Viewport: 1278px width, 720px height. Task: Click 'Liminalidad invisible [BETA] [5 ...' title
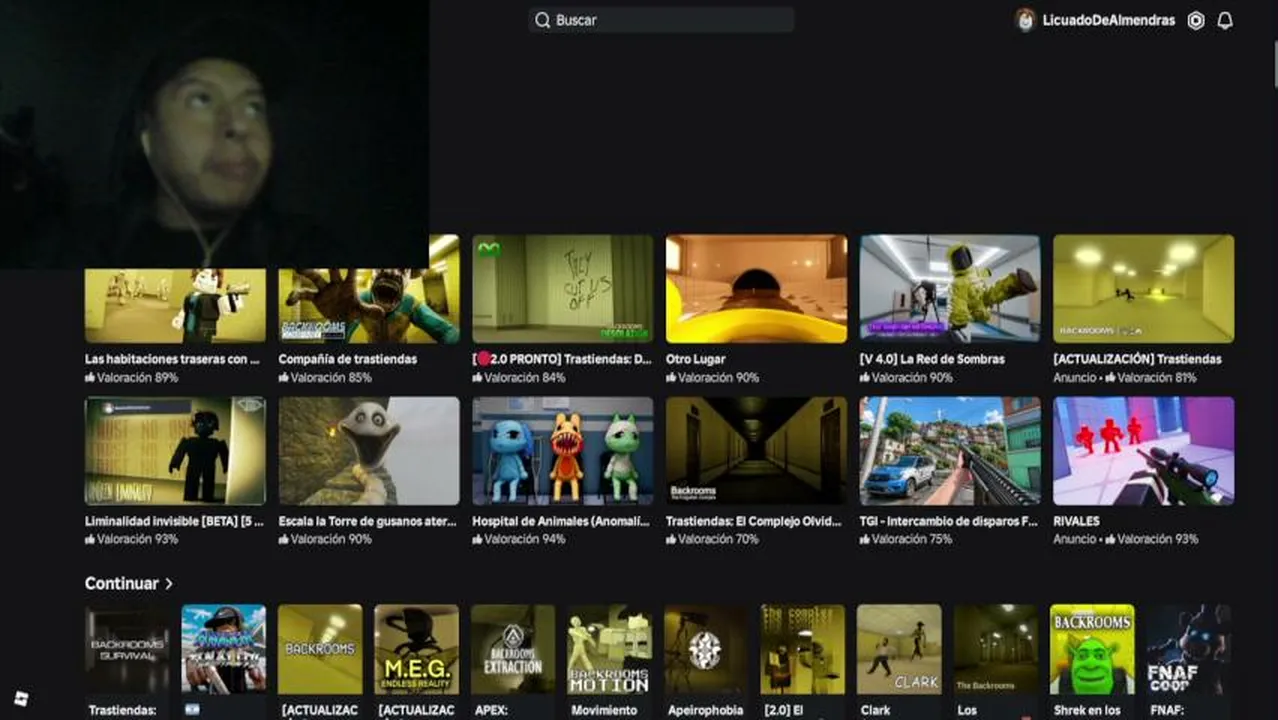click(x=174, y=521)
